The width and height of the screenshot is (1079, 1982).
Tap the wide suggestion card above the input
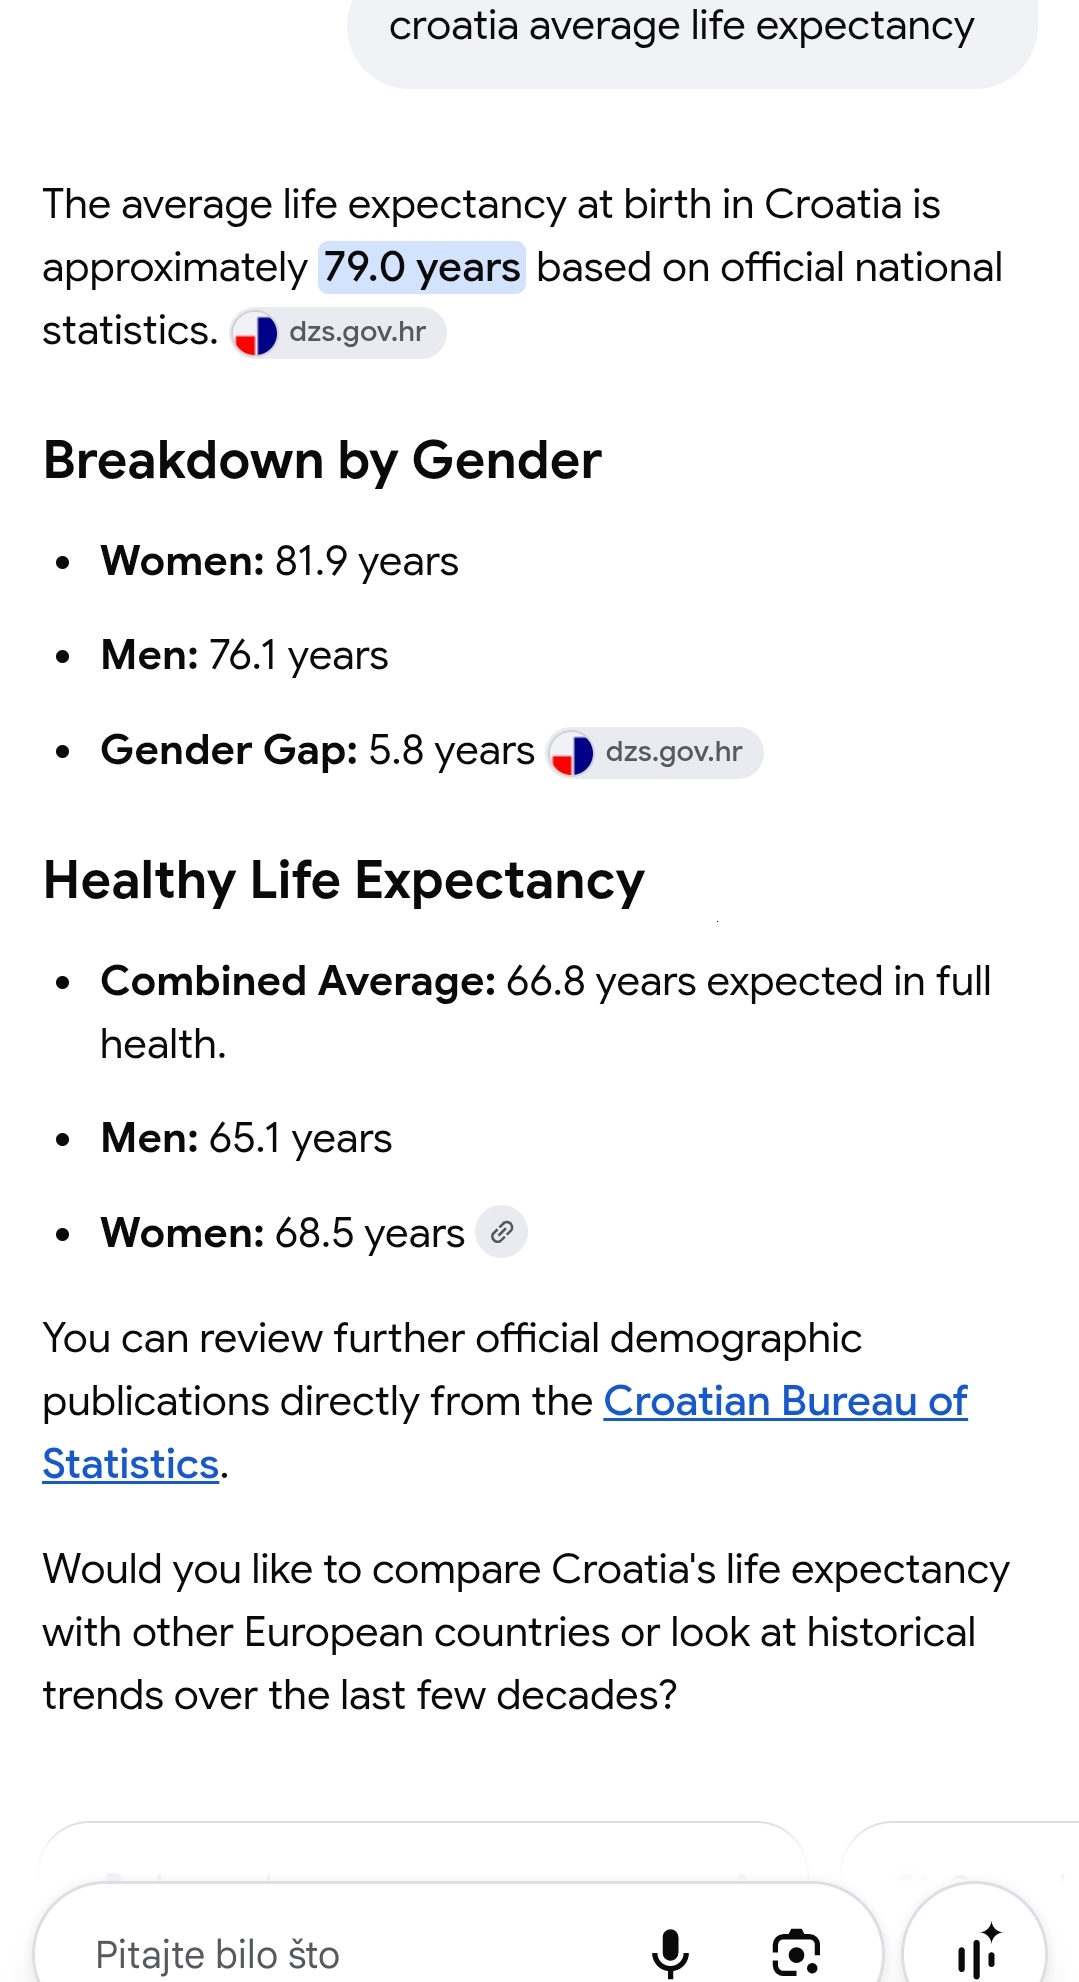[423, 1851]
